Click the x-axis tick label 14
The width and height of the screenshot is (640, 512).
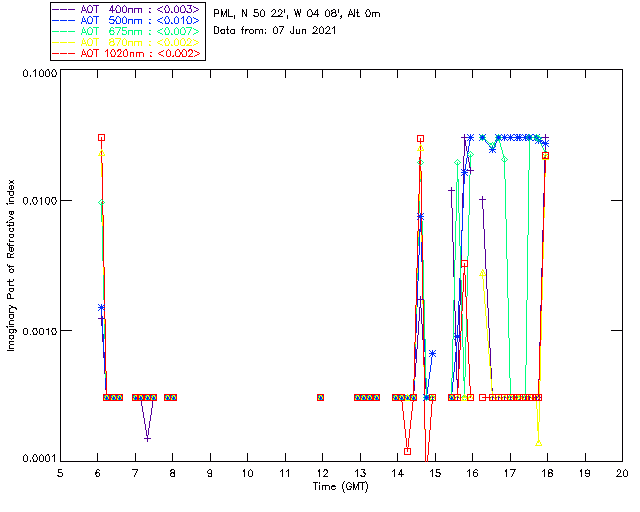coord(398,473)
